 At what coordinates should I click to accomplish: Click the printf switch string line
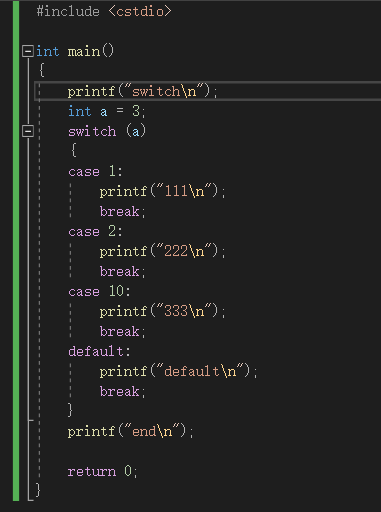(x=143, y=91)
